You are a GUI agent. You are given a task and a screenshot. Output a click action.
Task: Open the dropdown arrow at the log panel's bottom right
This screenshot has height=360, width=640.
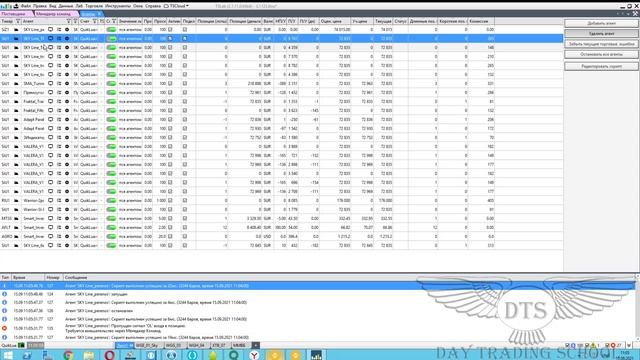click(x=629, y=345)
